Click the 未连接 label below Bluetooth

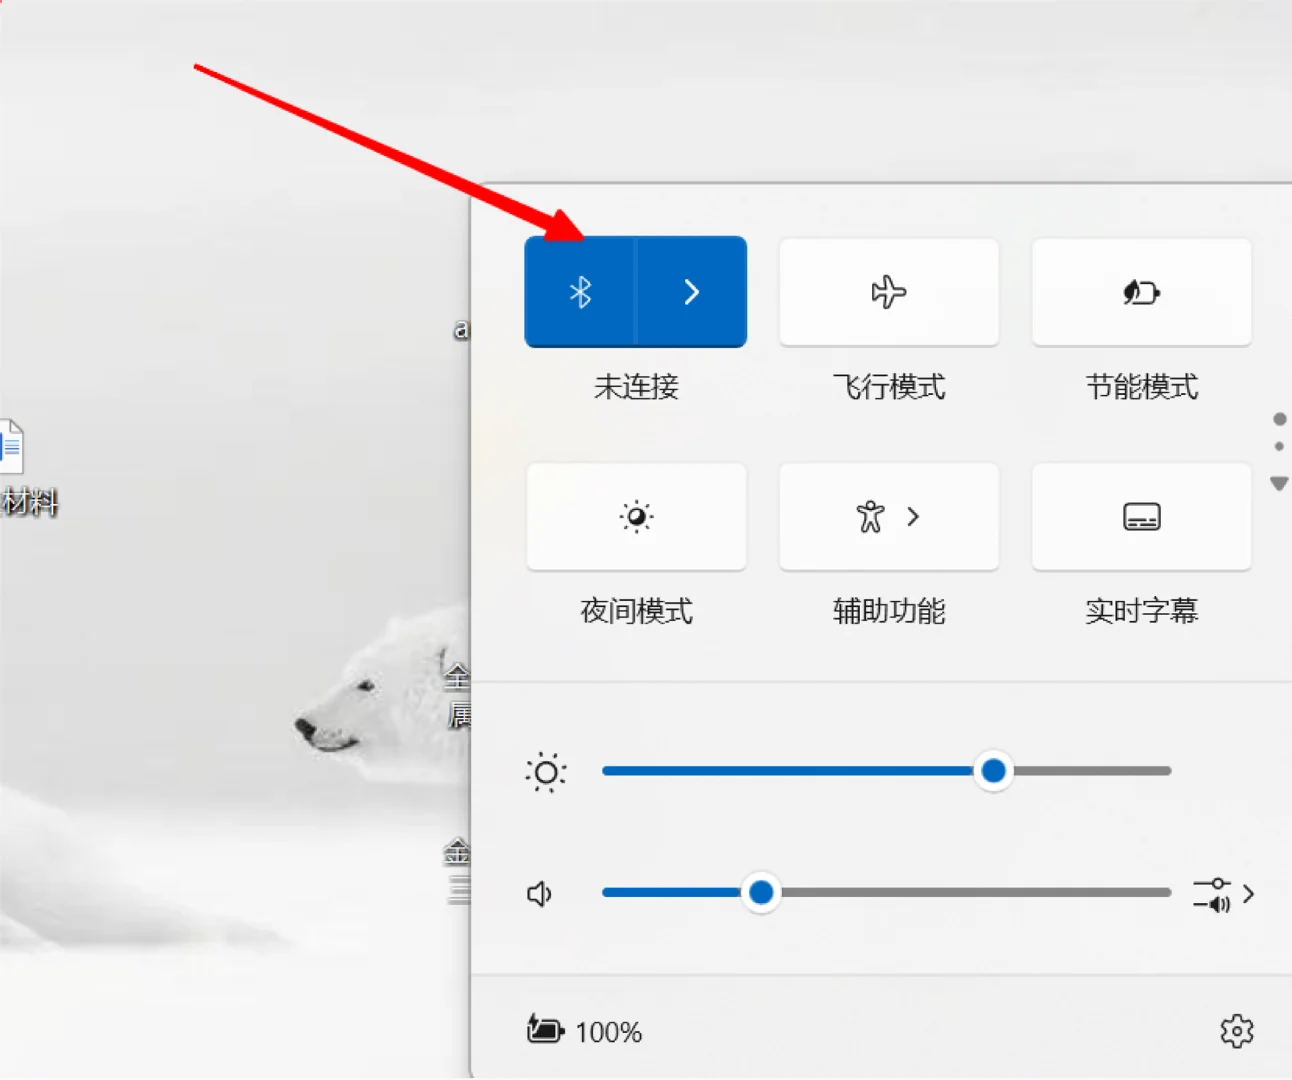click(x=636, y=388)
